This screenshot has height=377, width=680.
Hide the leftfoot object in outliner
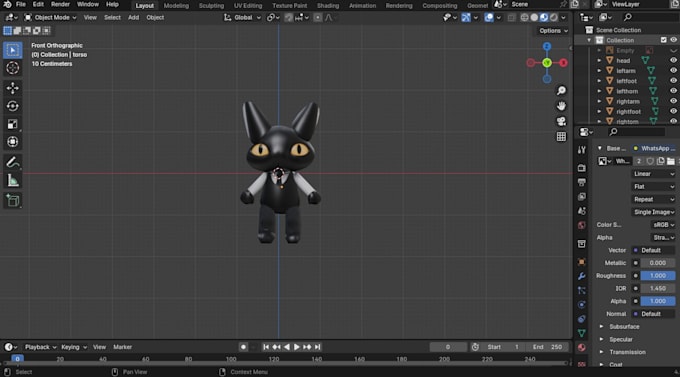tap(673, 81)
